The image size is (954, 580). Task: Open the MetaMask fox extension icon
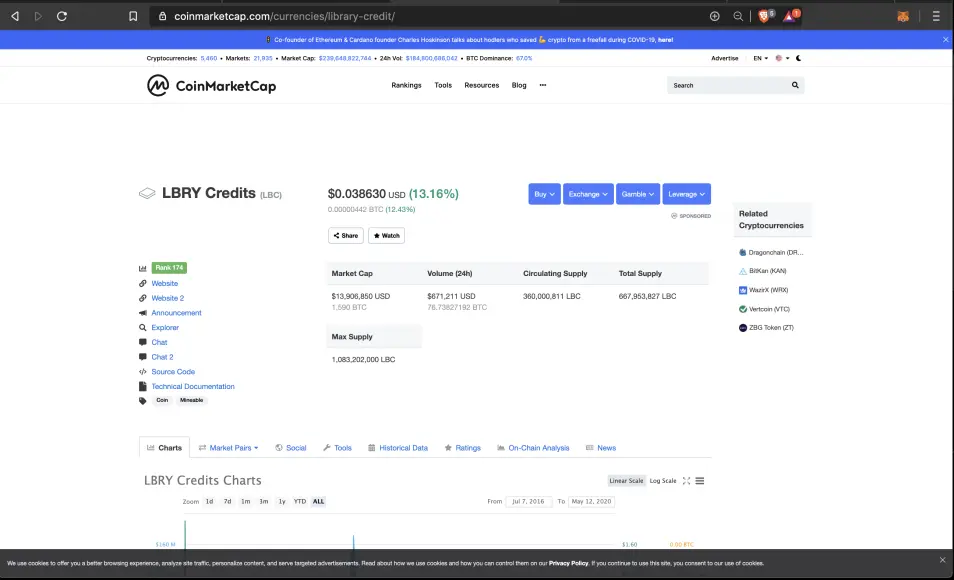pos(903,16)
